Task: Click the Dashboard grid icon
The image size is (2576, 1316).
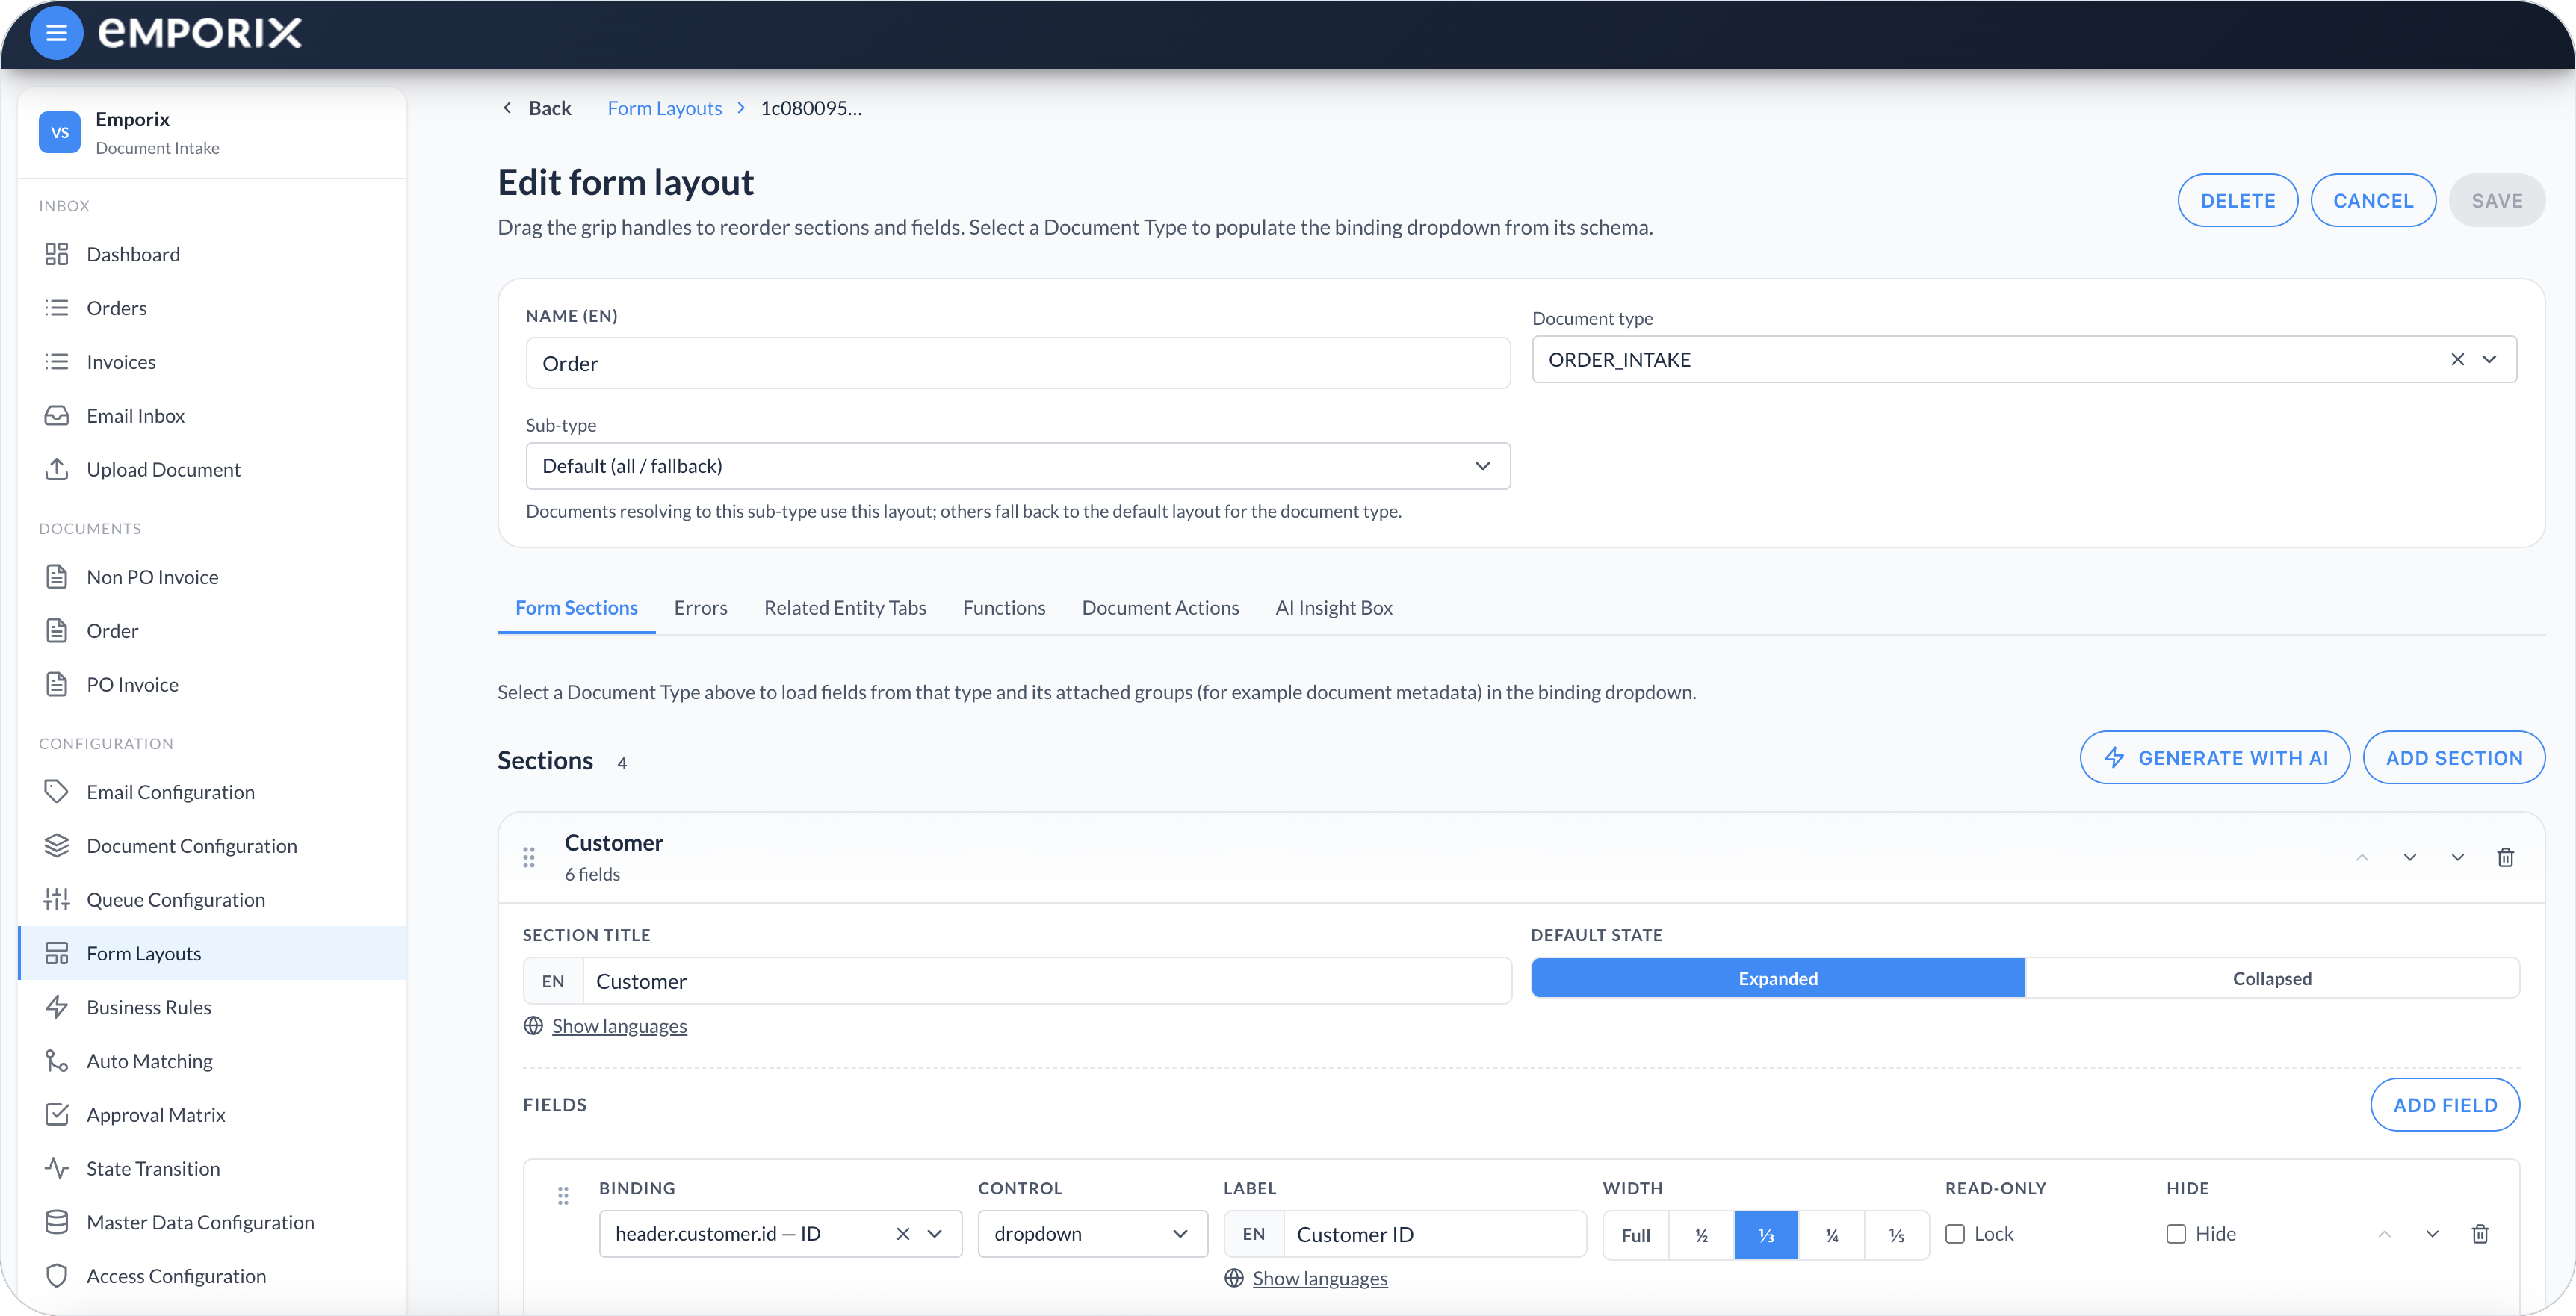Action: pyautogui.click(x=57, y=254)
